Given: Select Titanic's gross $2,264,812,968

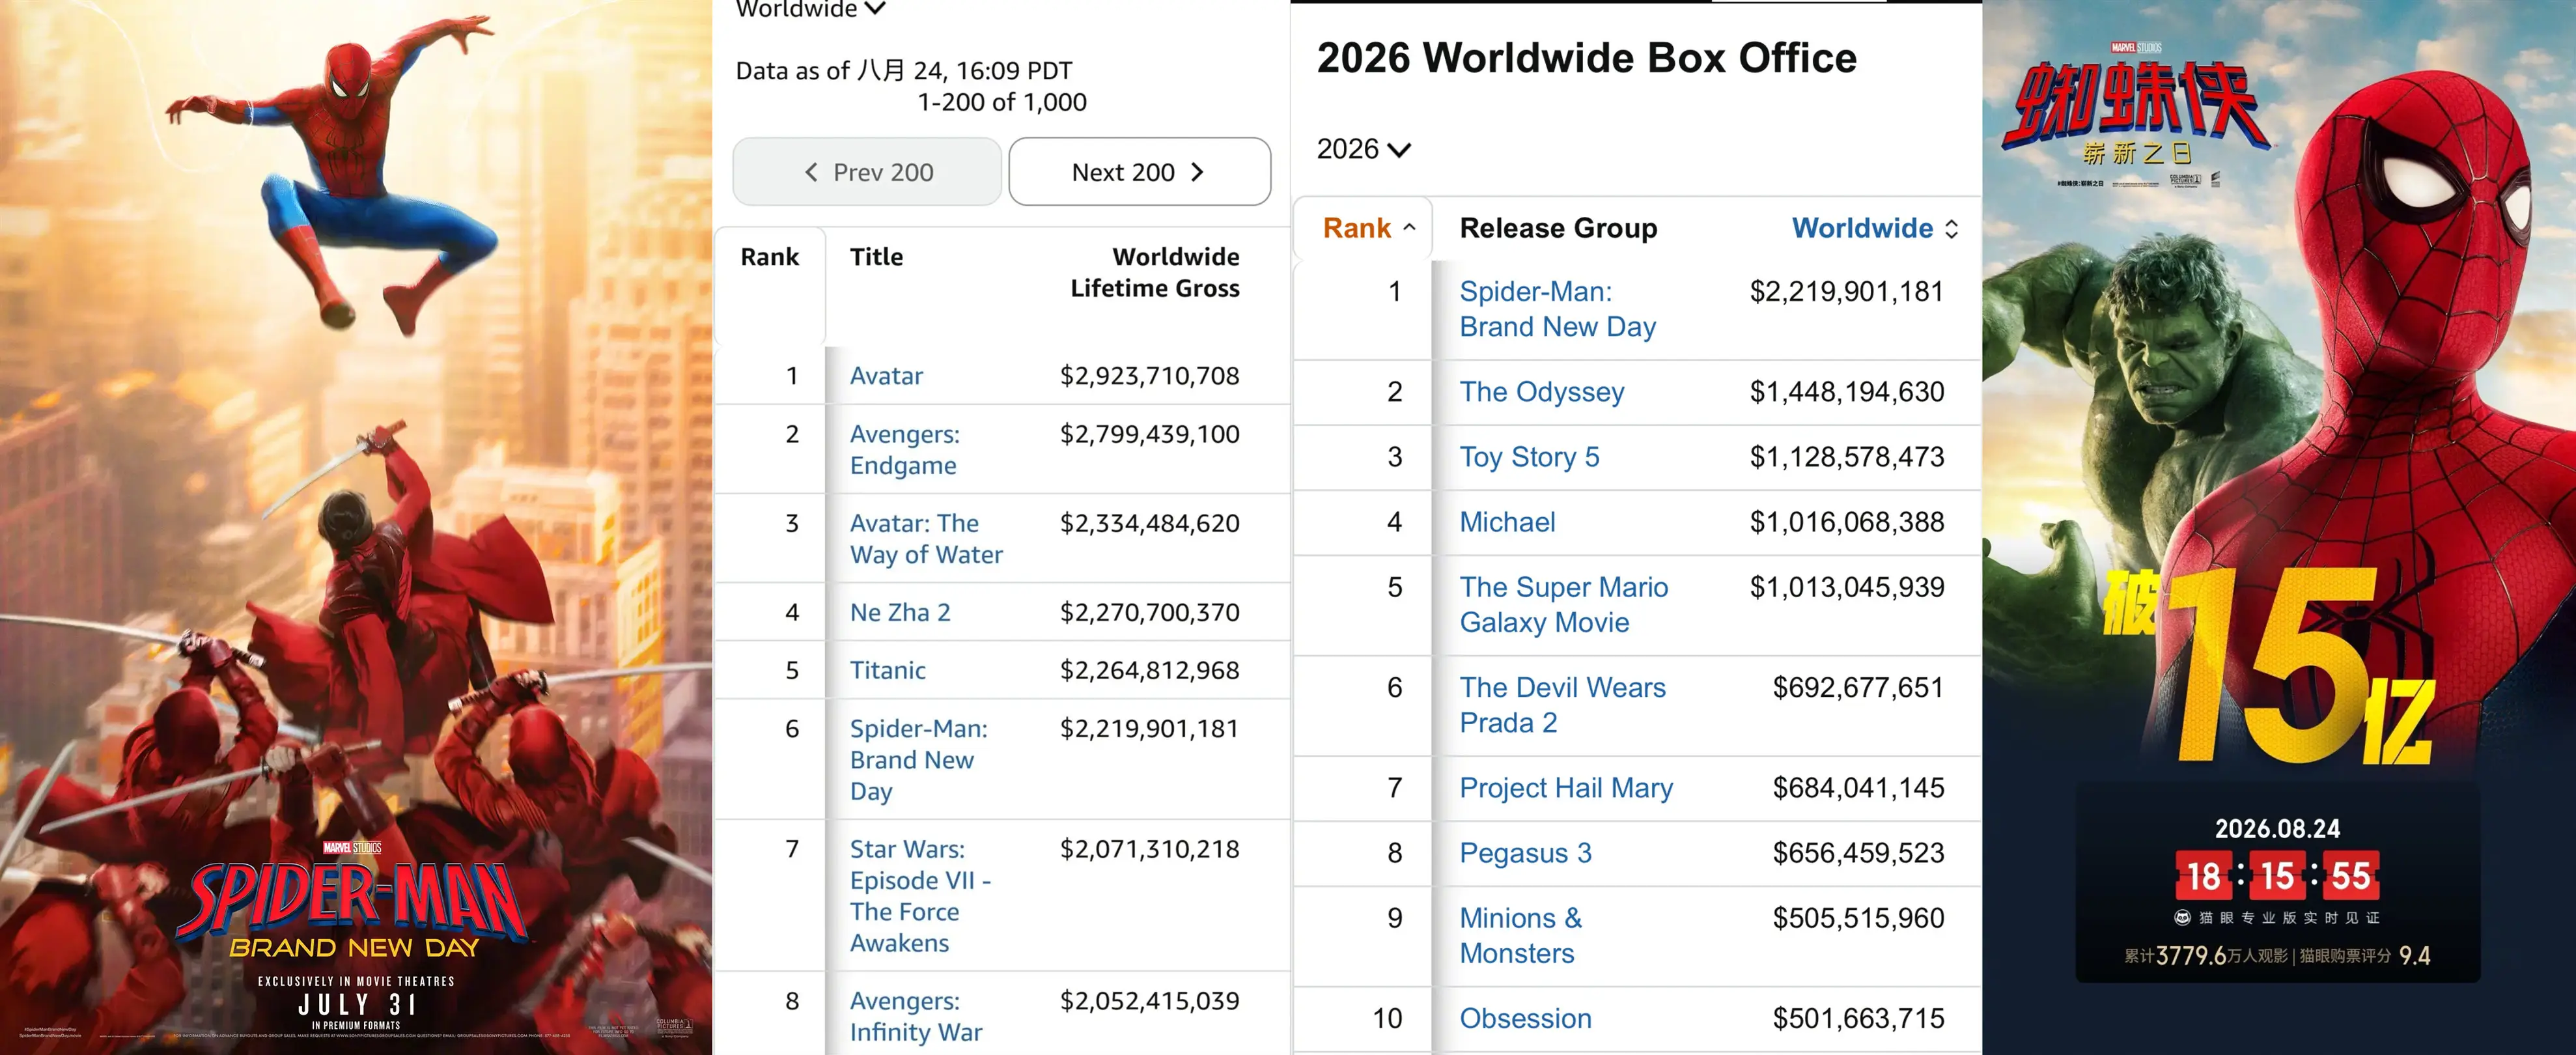Looking at the screenshot, I should click(1150, 670).
